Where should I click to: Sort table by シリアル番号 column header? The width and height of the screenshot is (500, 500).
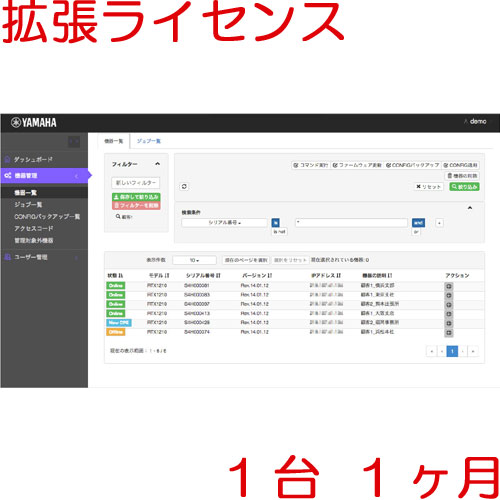click(203, 275)
